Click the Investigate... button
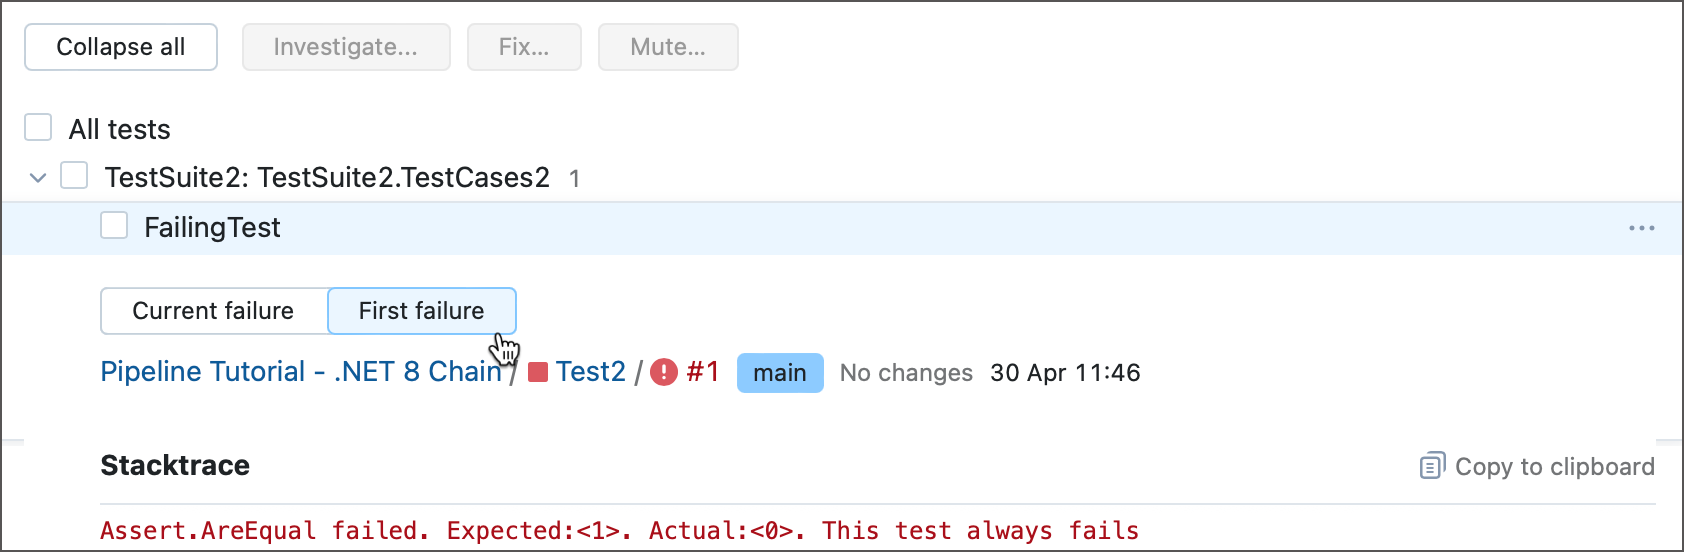 coord(346,47)
